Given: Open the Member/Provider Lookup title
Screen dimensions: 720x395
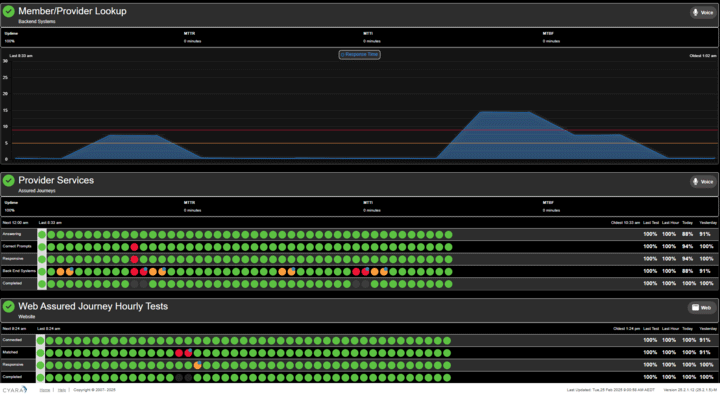Looking at the screenshot, I should (72, 11).
